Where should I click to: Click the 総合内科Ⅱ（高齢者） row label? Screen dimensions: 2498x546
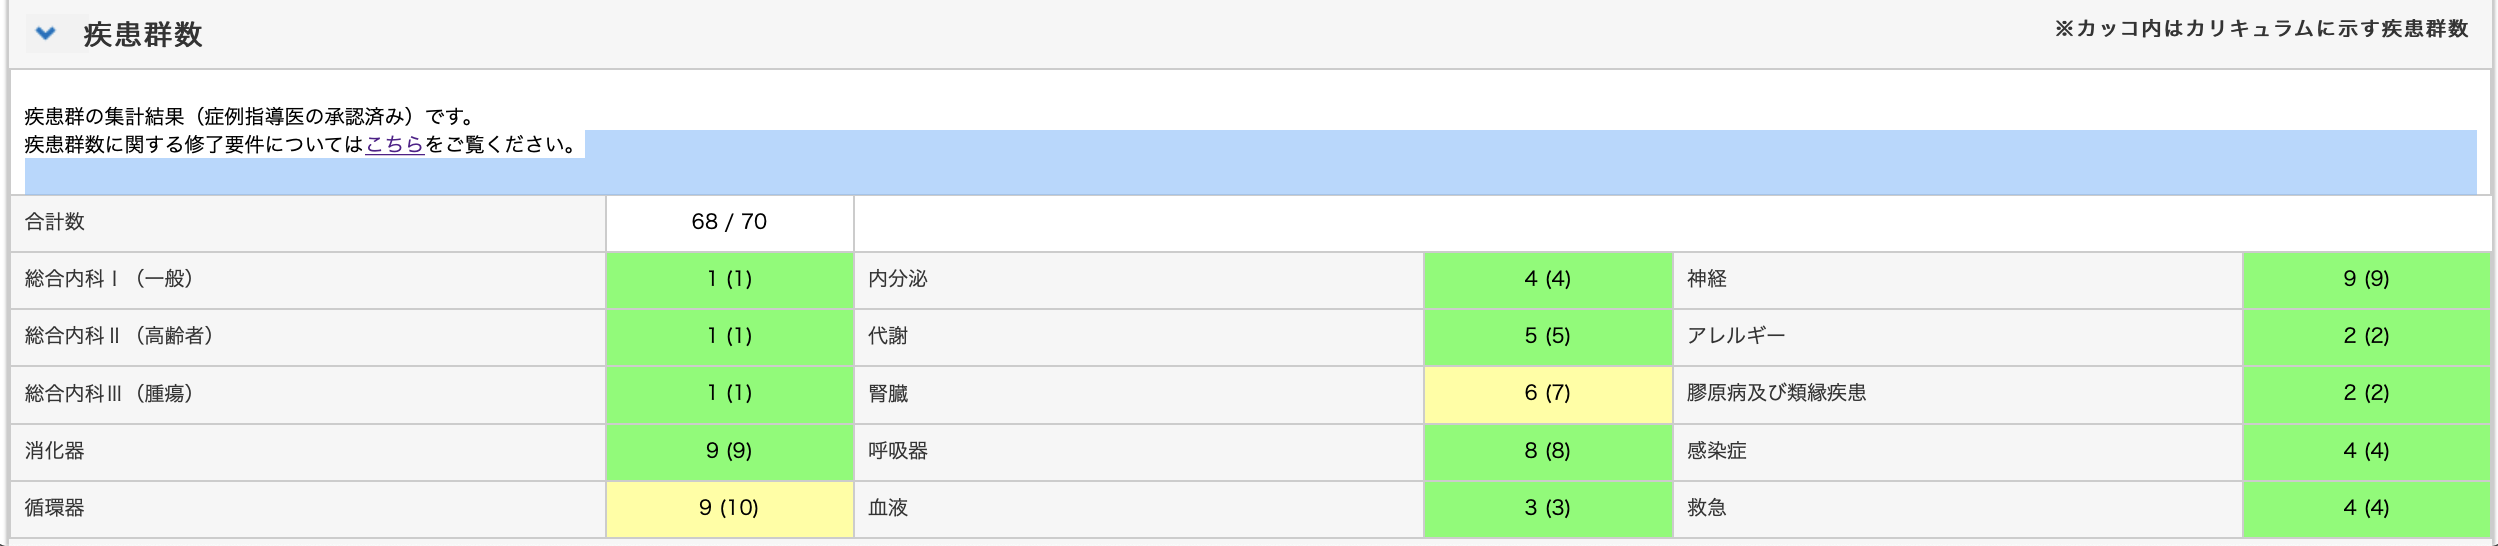coord(119,336)
